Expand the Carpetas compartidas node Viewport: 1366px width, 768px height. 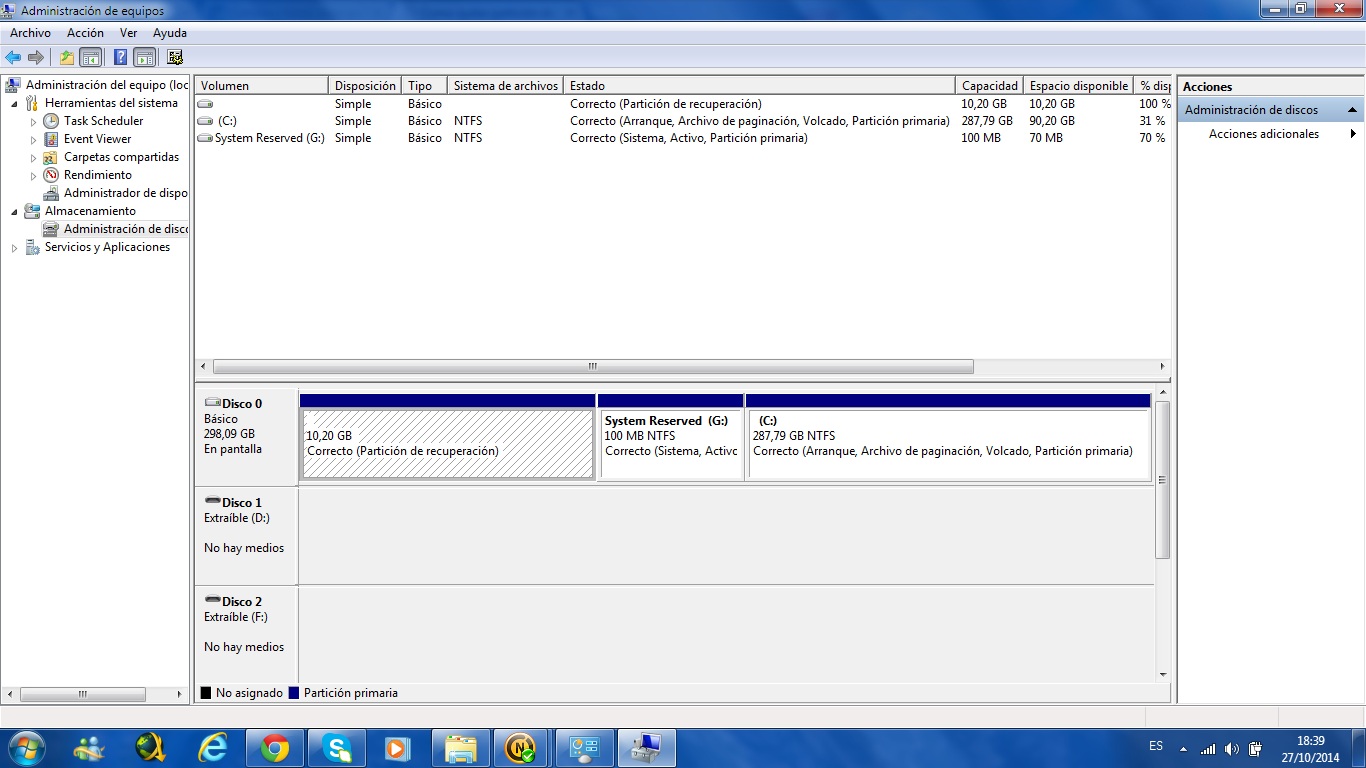click(x=33, y=158)
